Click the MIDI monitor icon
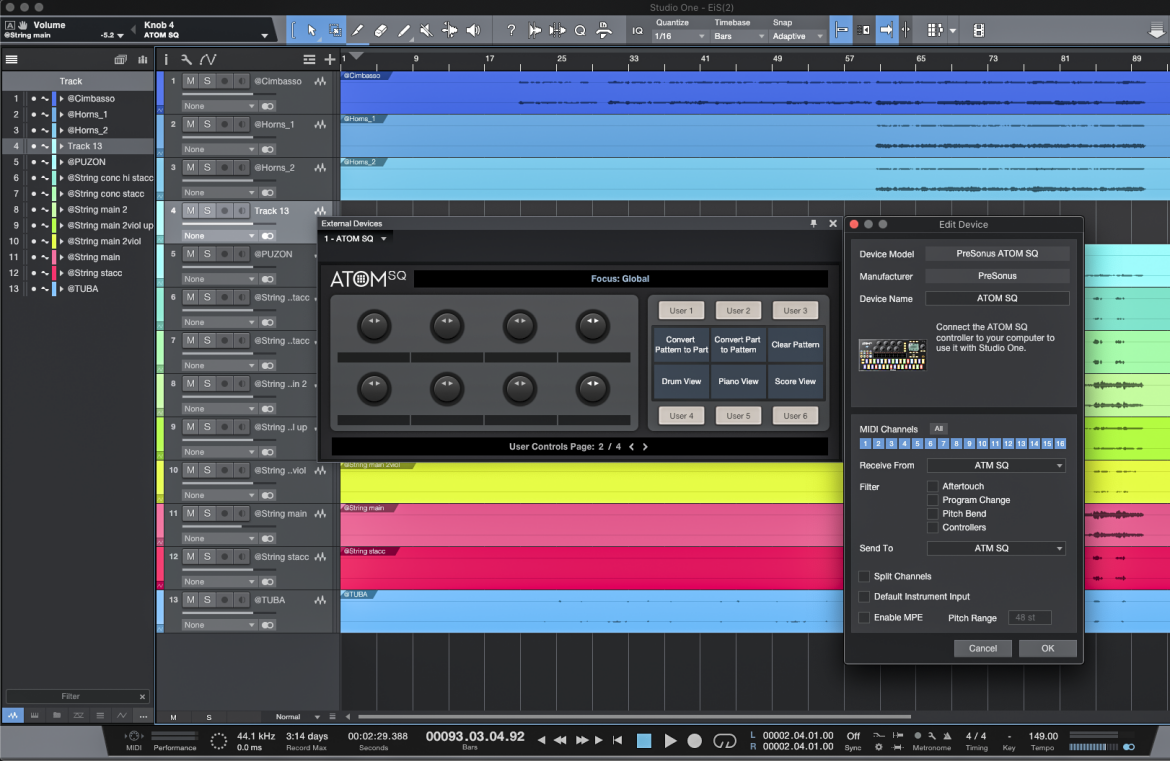 click(134, 736)
